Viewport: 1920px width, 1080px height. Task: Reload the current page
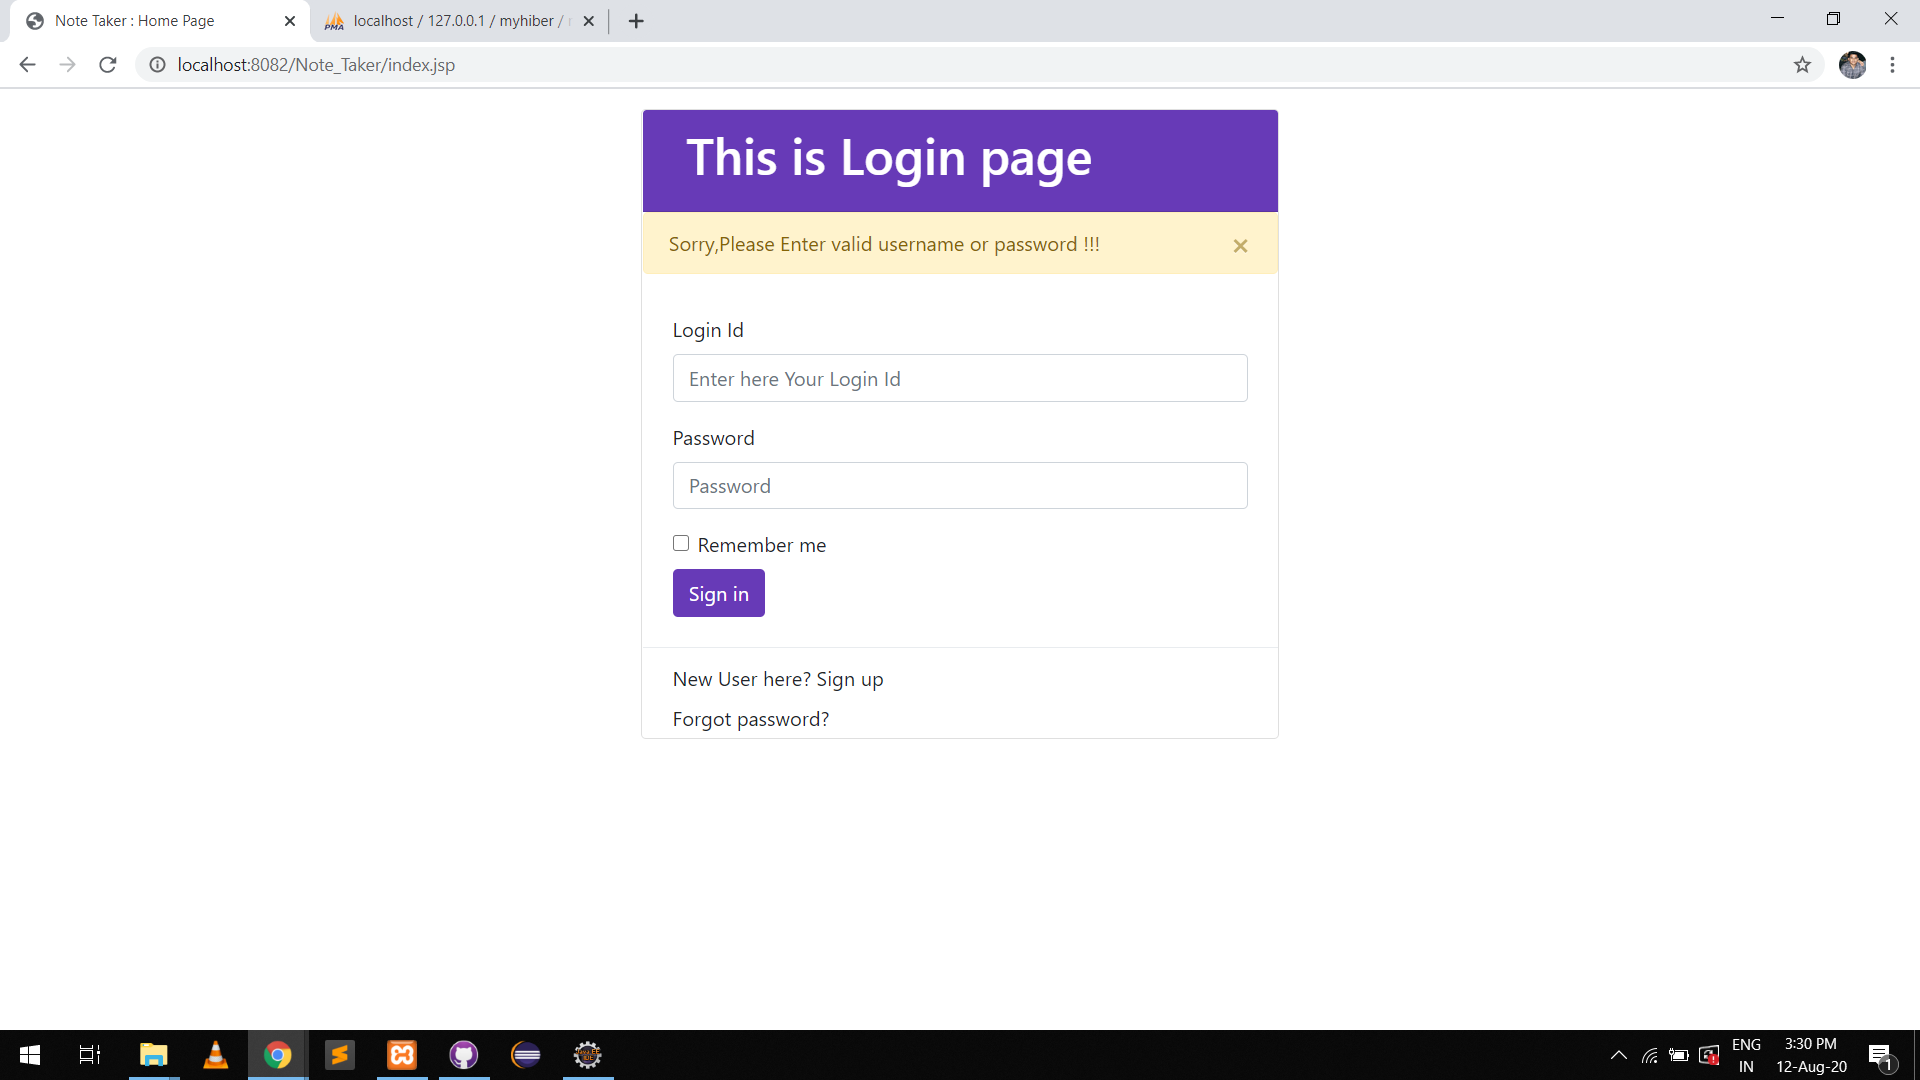pyautogui.click(x=108, y=65)
